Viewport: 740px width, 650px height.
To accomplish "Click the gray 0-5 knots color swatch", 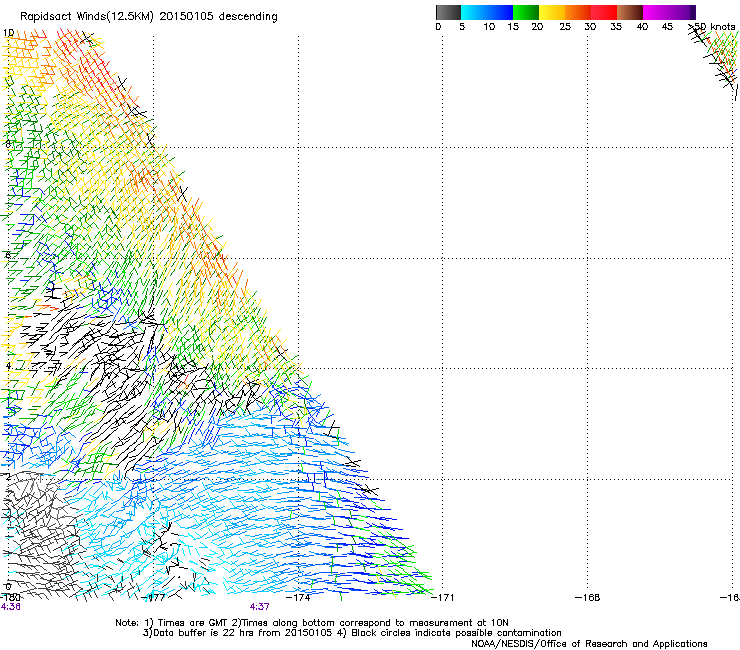I will 448,12.
